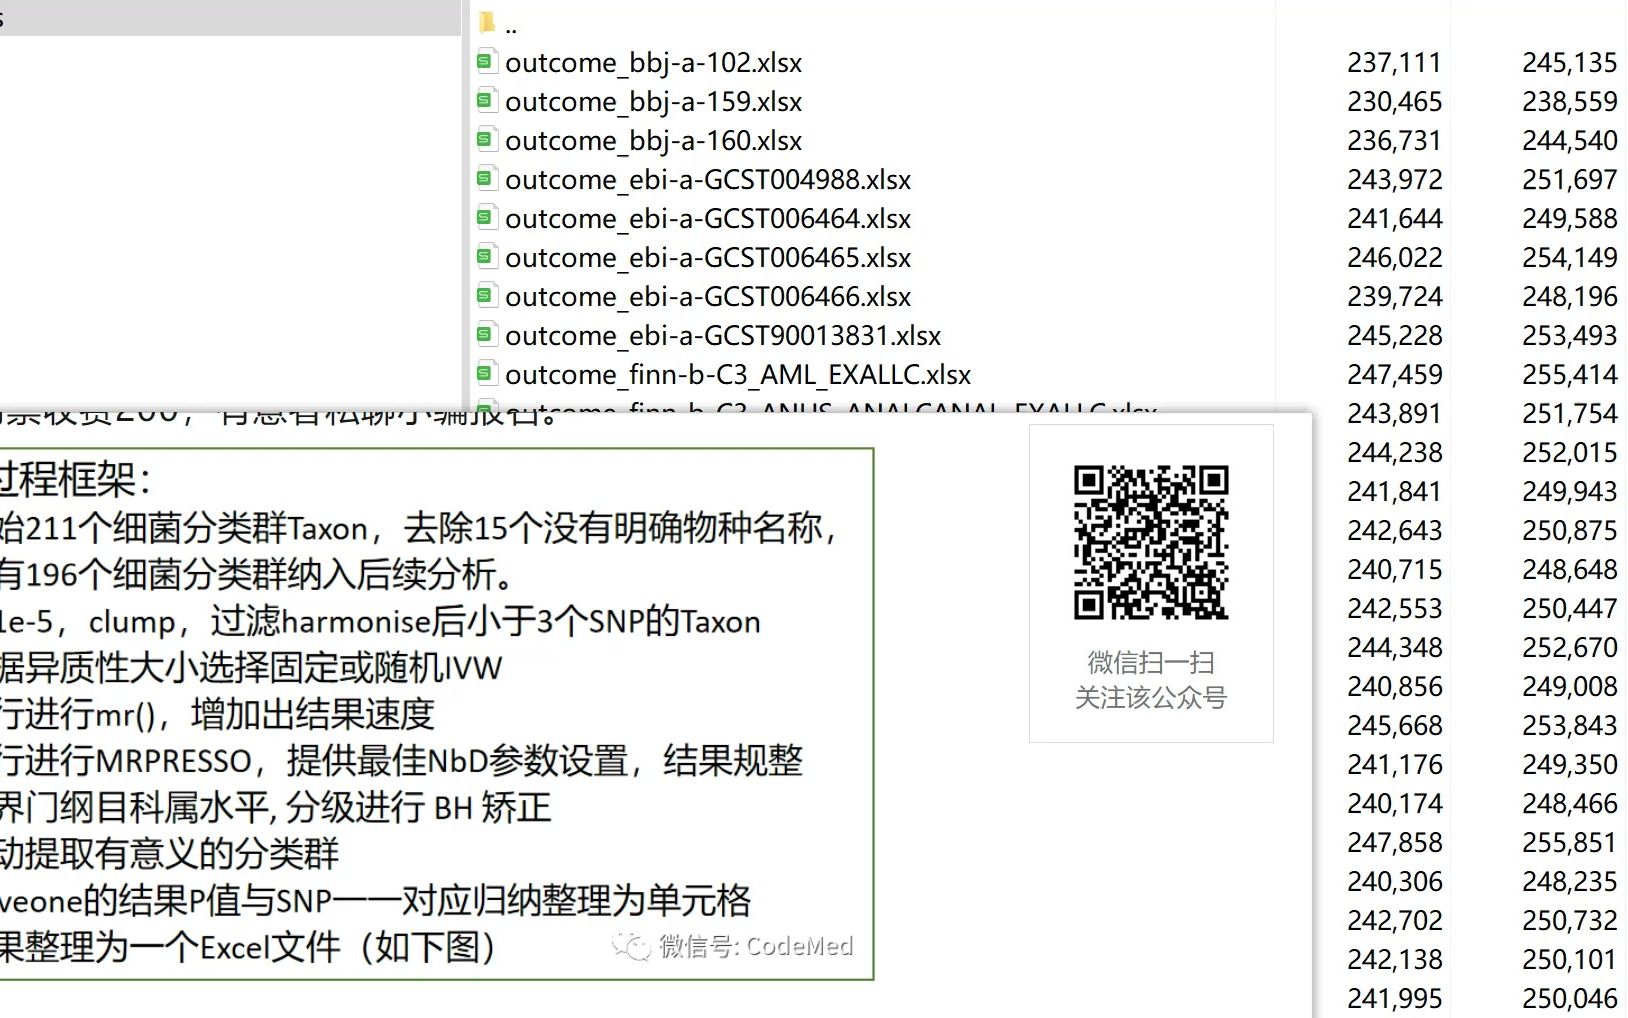Click the yellow parent folder icon
The width and height of the screenshot is (1628, 1018).
(x=486, y=22)
